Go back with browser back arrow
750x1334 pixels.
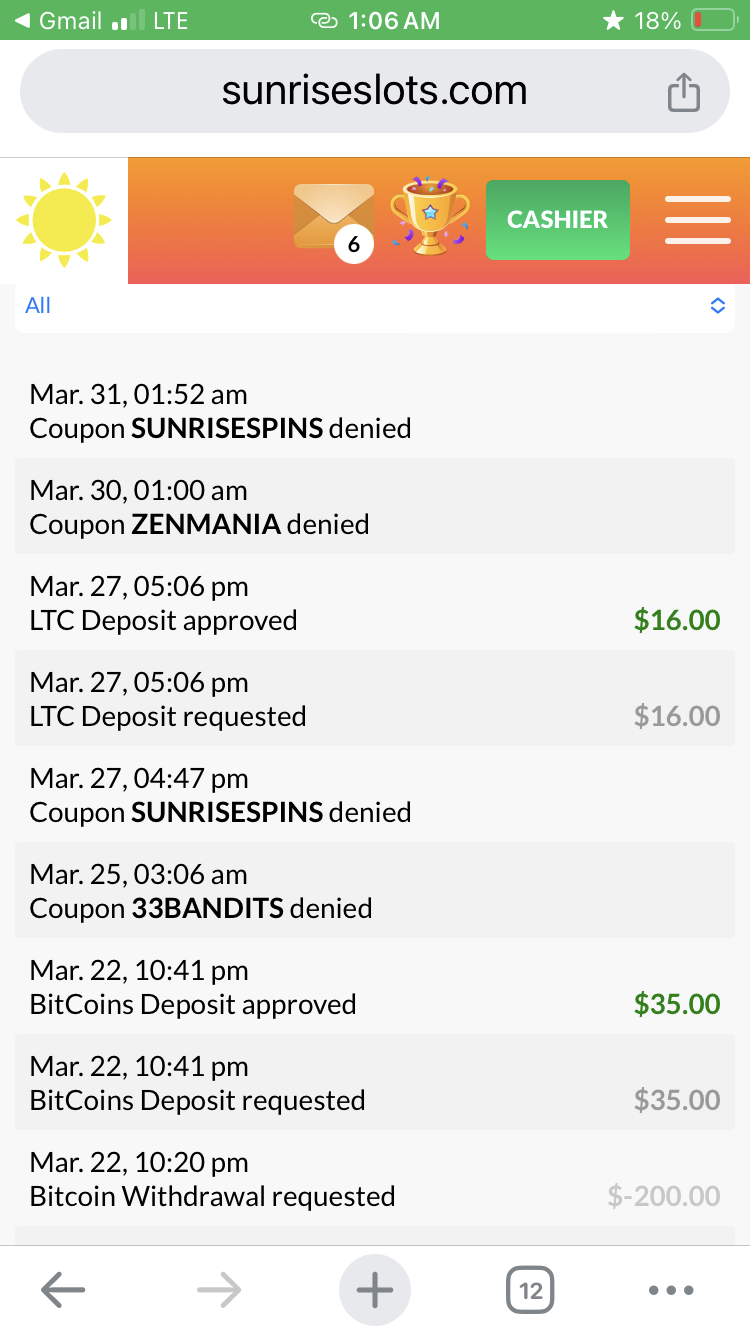click(x=63, y=1290)
